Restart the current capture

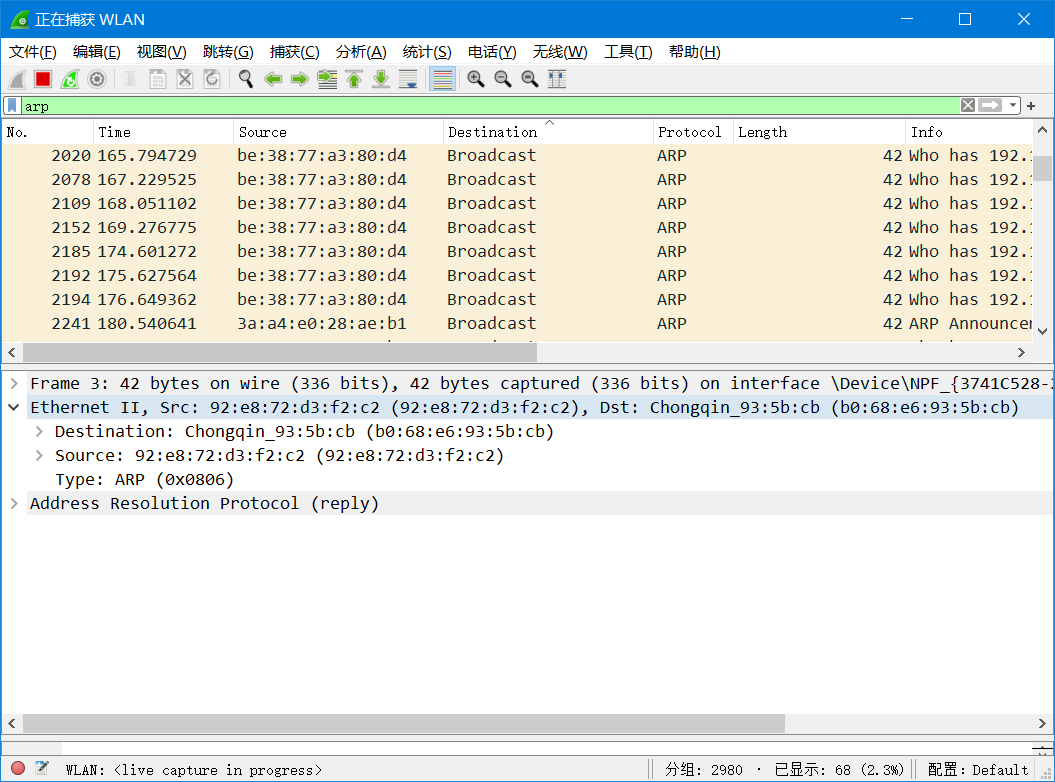click(69, 78)
